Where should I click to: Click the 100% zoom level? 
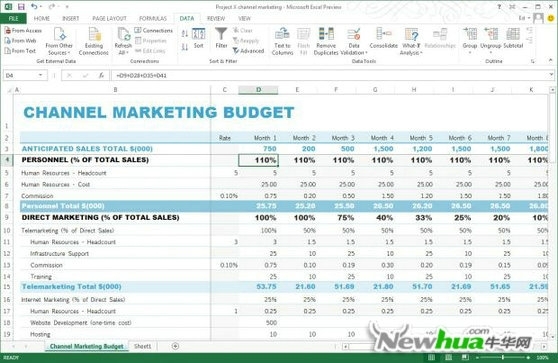(x=543, y=357)
